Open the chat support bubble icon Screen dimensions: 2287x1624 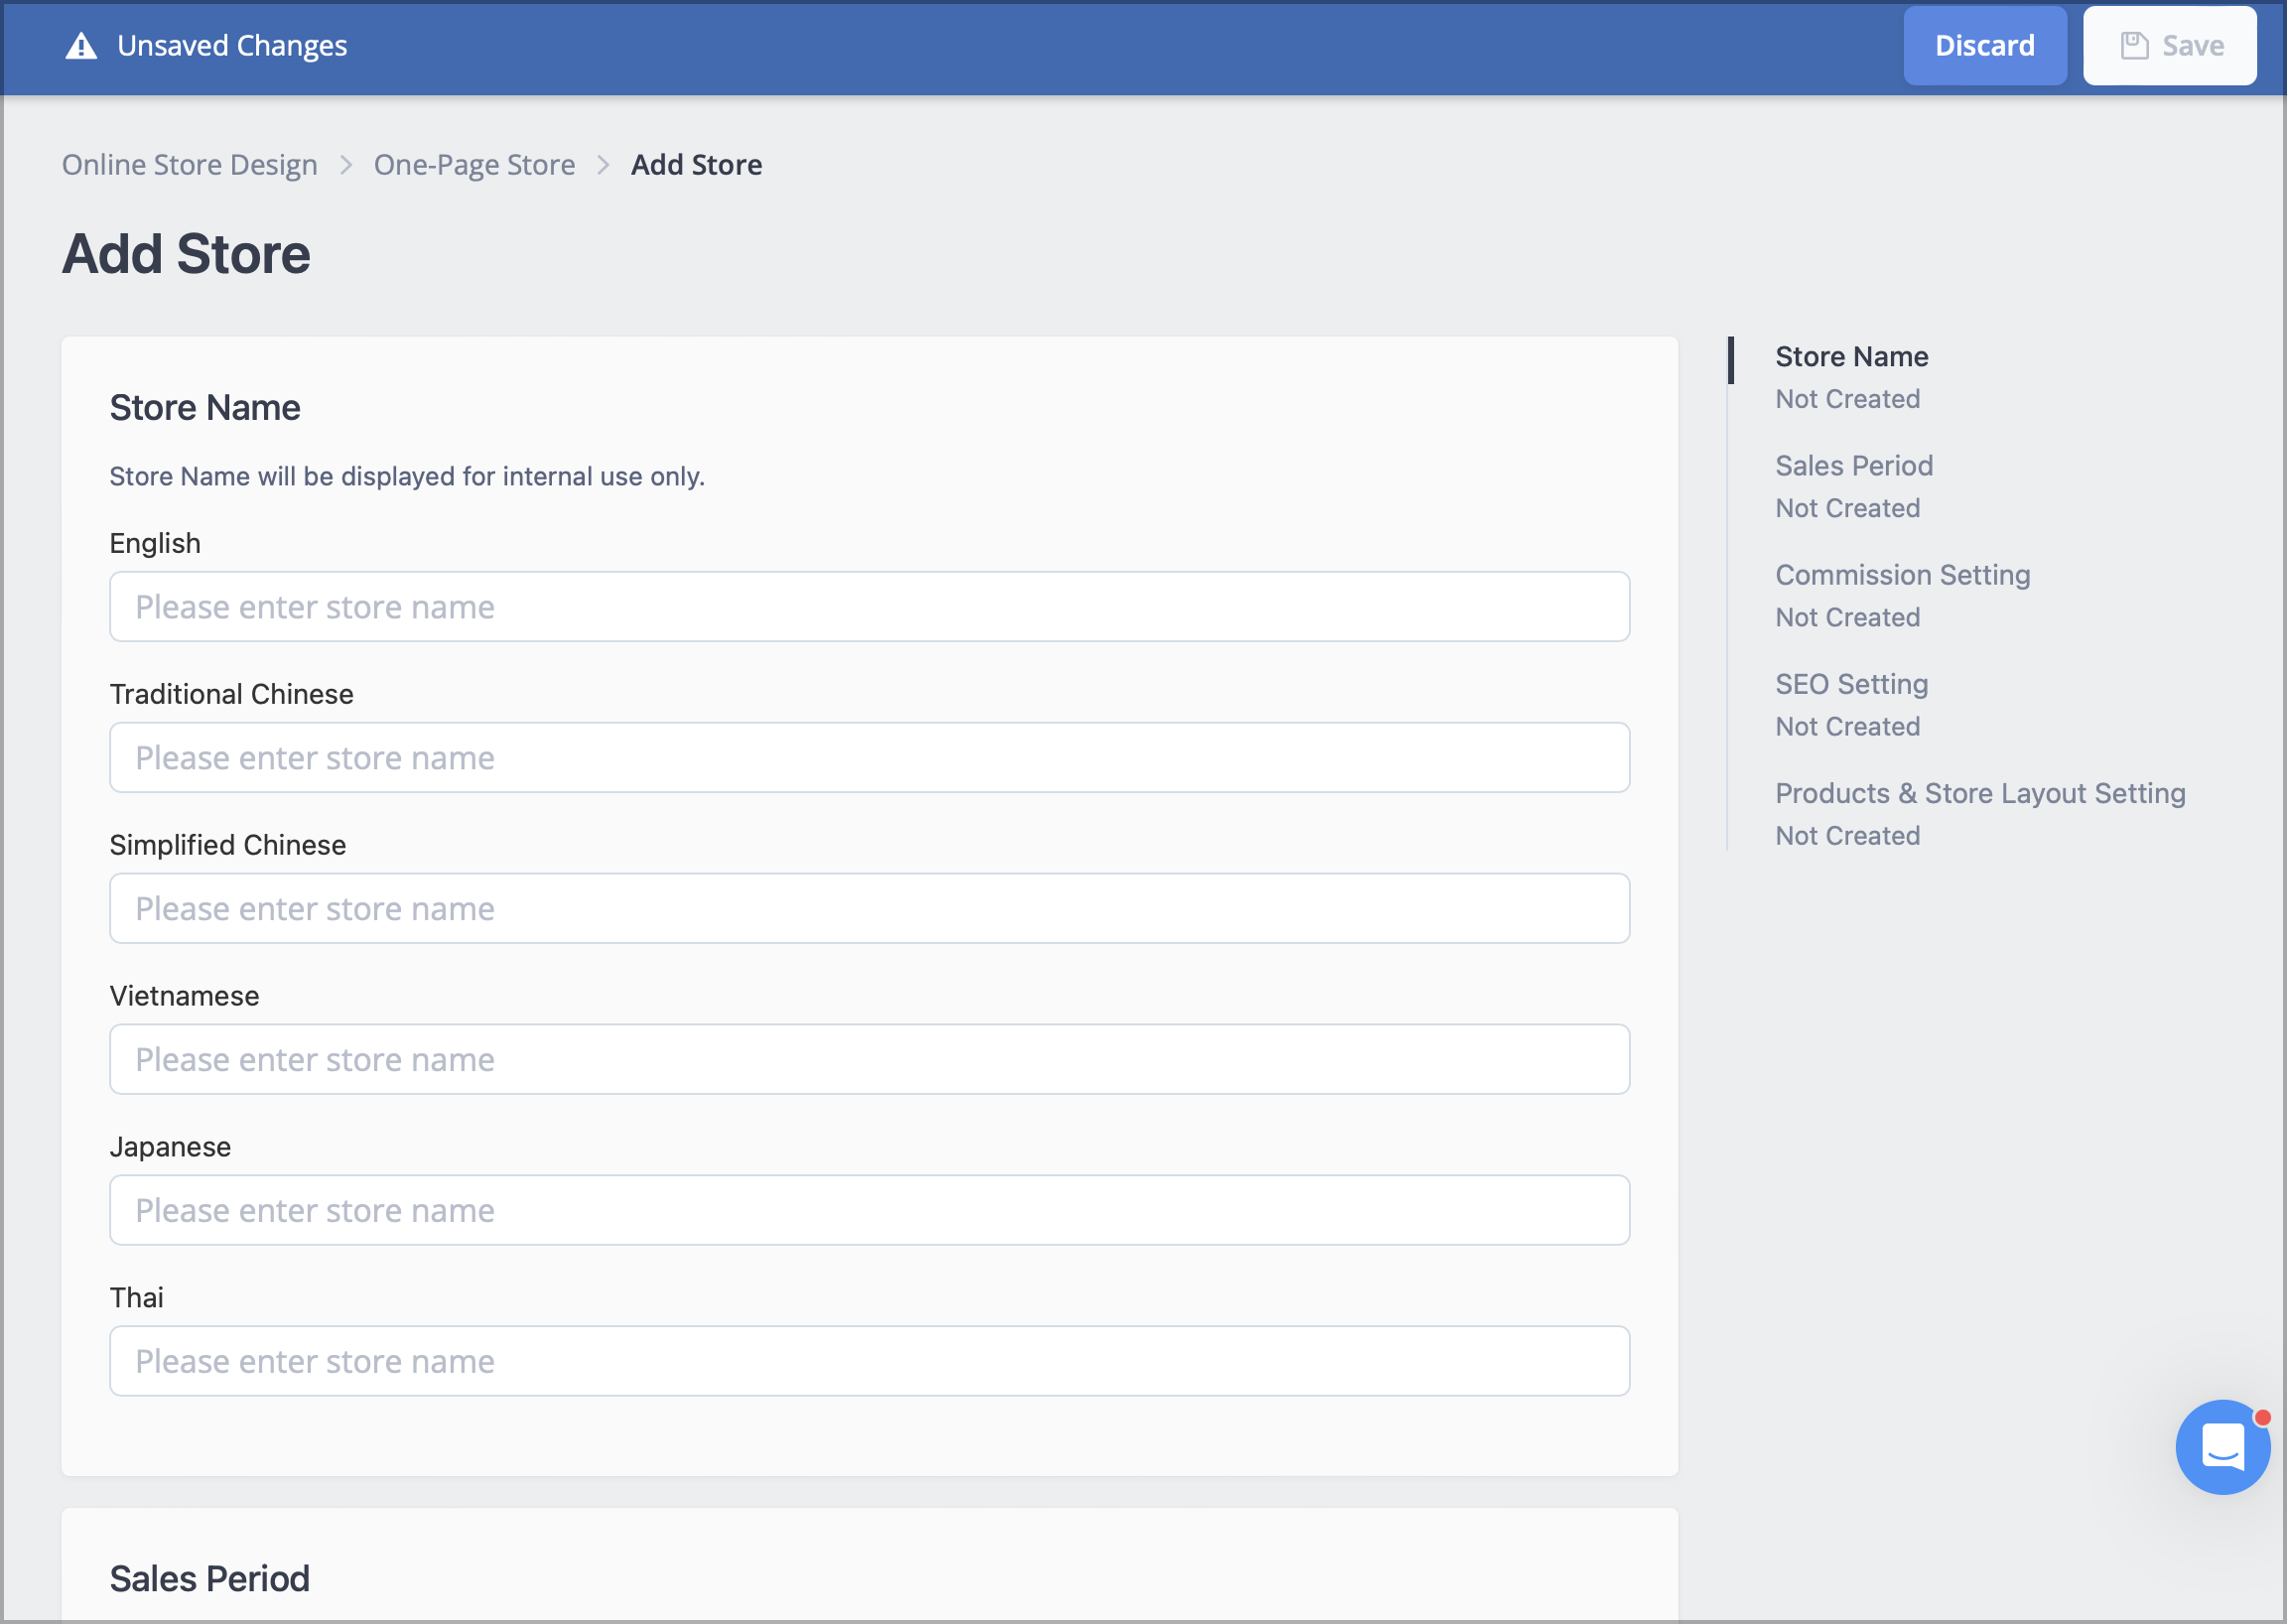(x=2224, y=1447)
